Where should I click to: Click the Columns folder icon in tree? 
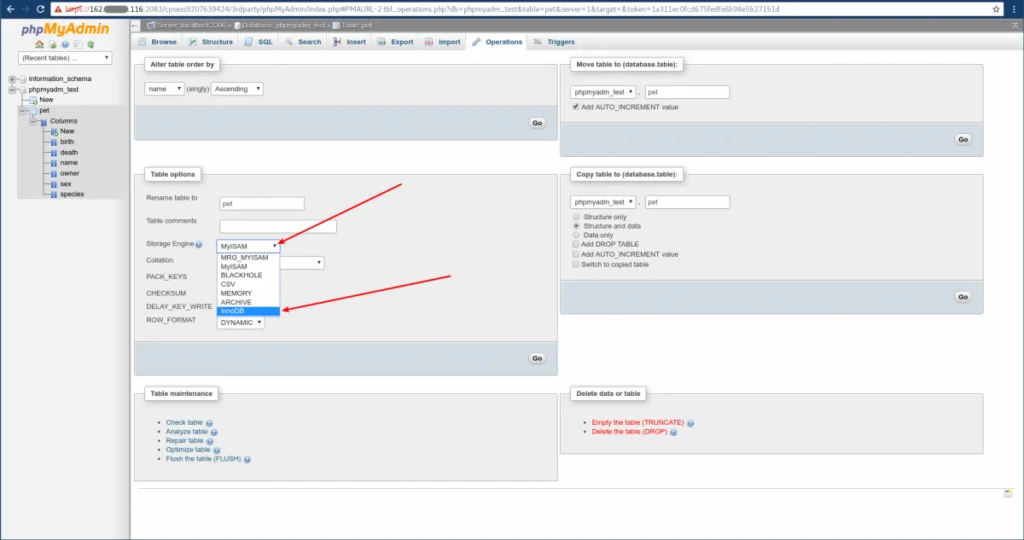(x=43, y=121)
